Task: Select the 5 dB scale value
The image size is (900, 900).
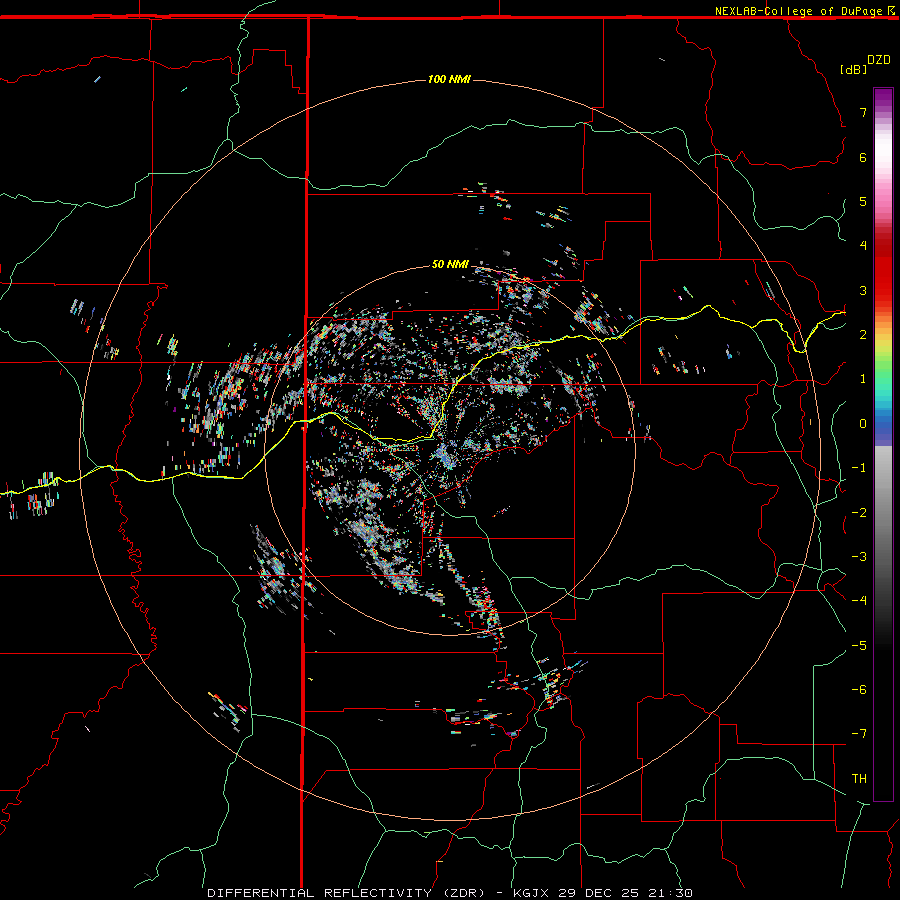Action: [863, 201]
